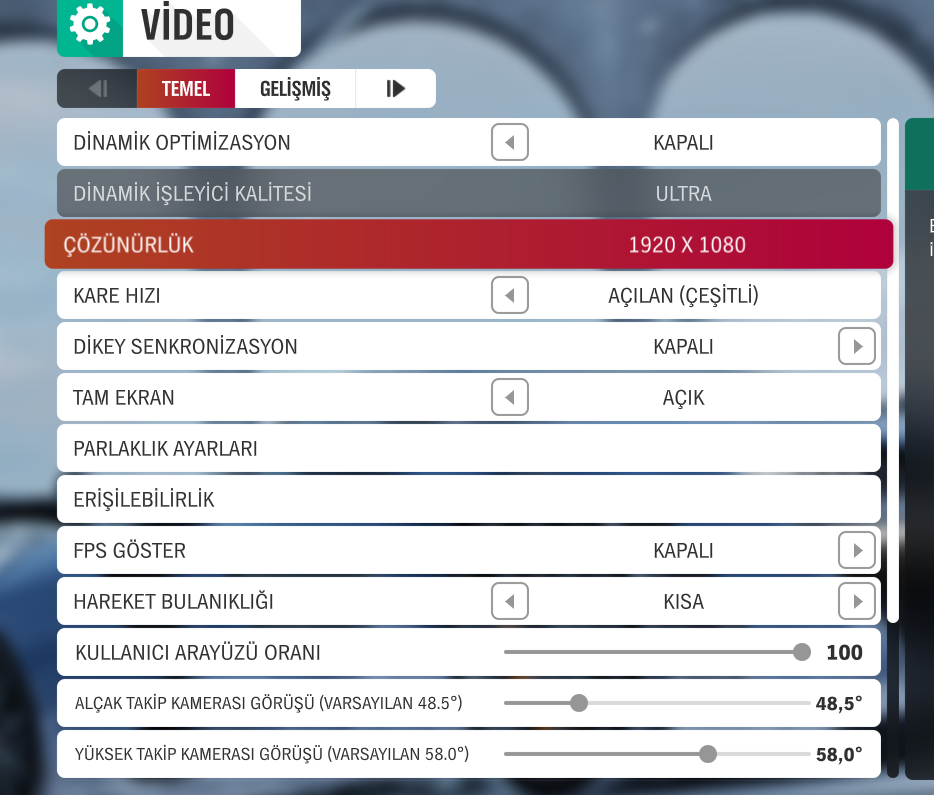Select the TEMEL tab
Viewport: 934px width, 795px height.
click(x=186, y=89)
